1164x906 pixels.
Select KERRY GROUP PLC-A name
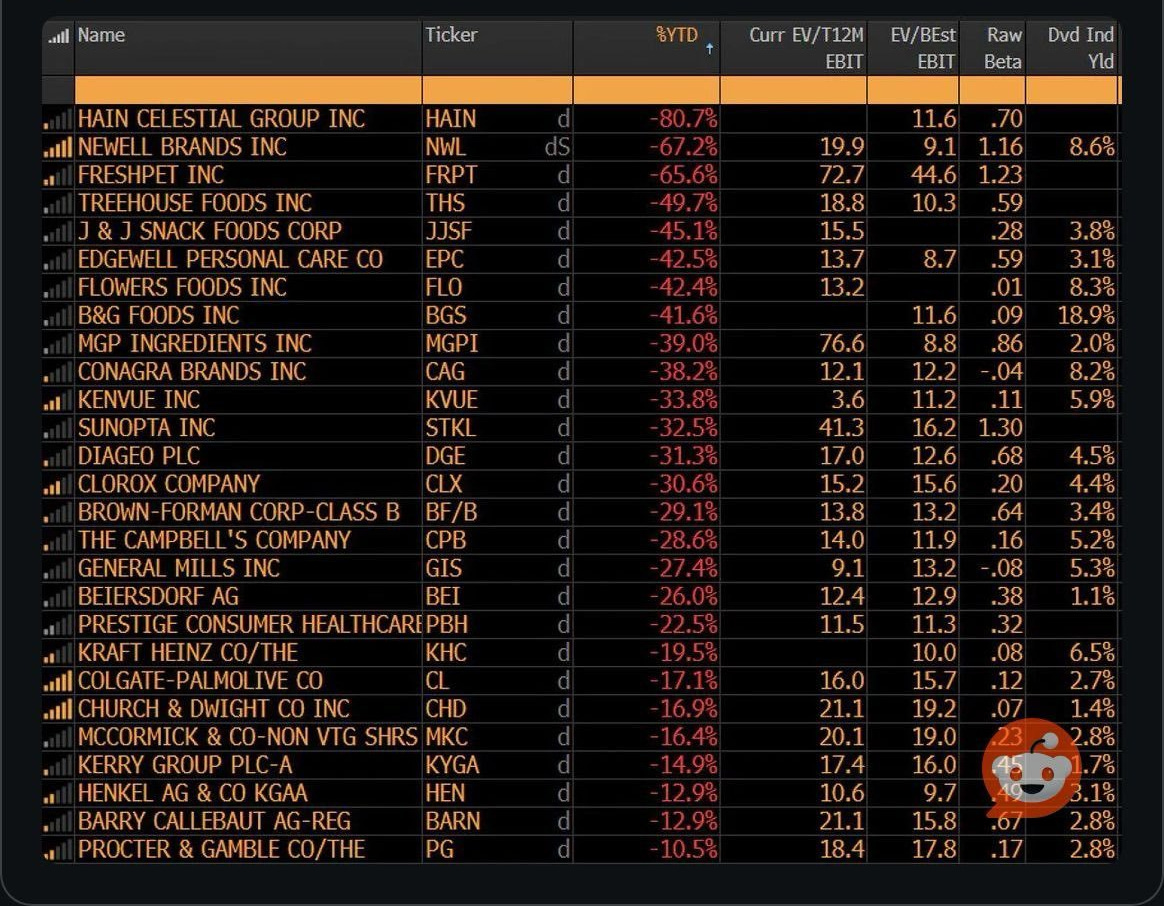[185, 766]
